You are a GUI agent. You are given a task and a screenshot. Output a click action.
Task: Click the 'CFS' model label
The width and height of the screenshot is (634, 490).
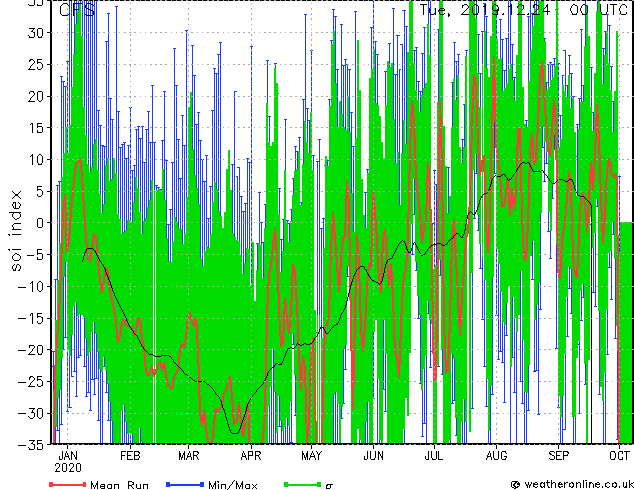point(77,9)
